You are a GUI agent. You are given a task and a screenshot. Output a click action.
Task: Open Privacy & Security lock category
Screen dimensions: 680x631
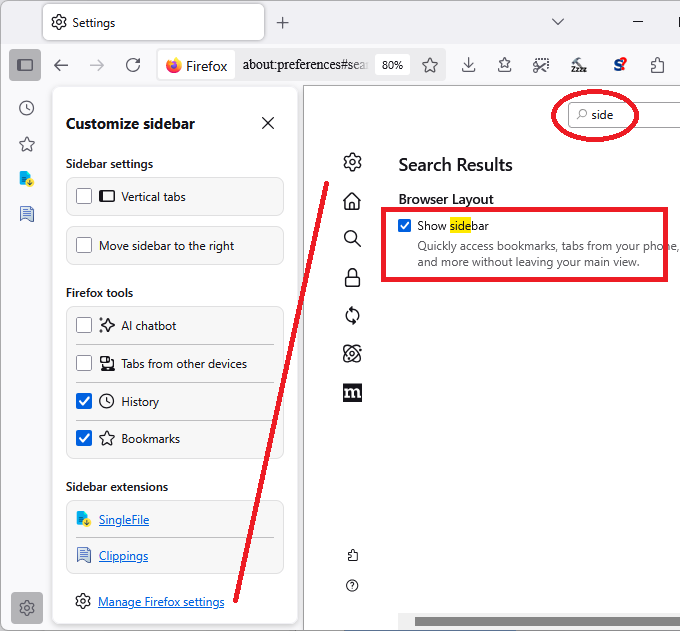point(352,278)
